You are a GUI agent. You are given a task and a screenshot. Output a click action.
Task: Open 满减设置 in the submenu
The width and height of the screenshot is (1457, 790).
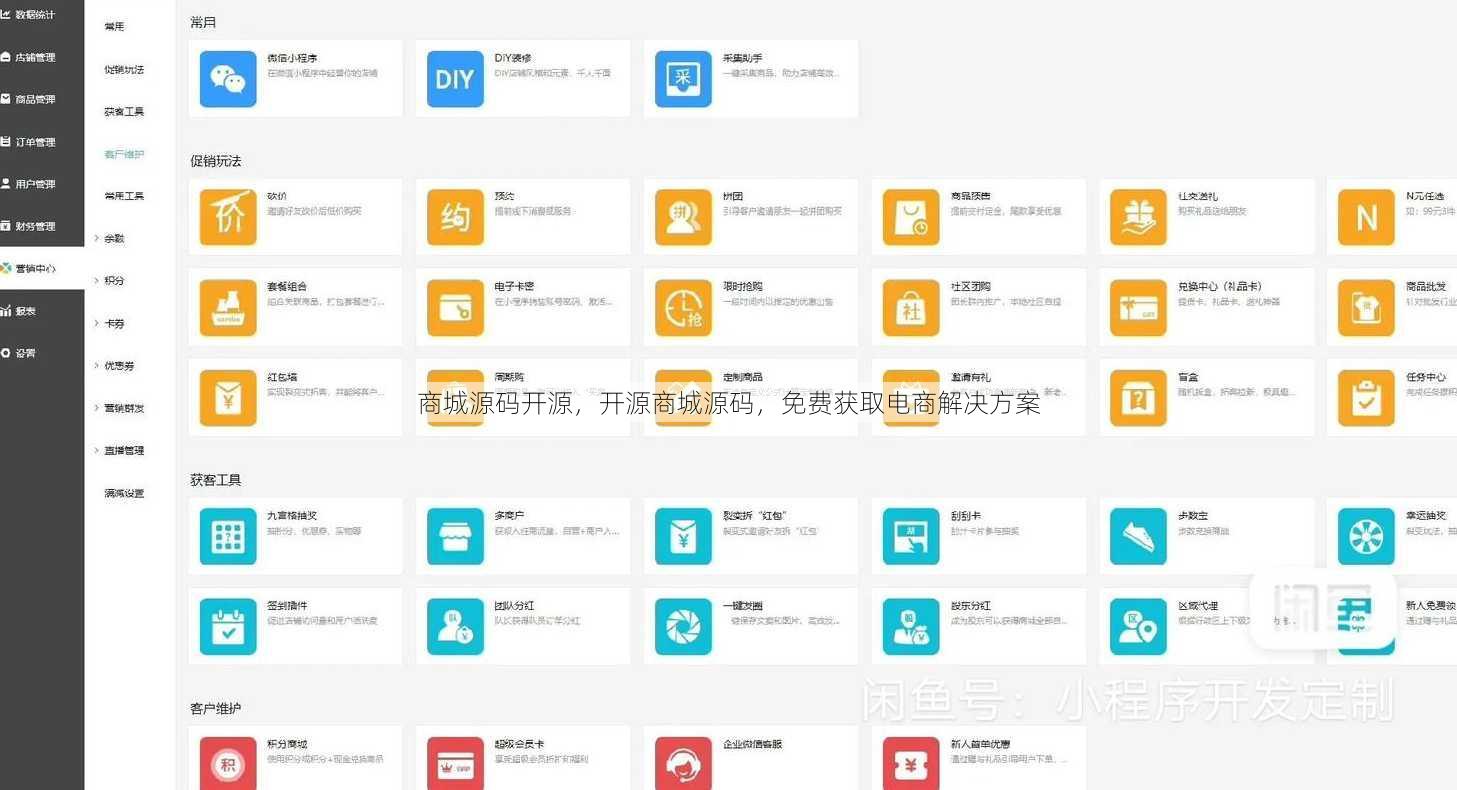tap(124, 493)
